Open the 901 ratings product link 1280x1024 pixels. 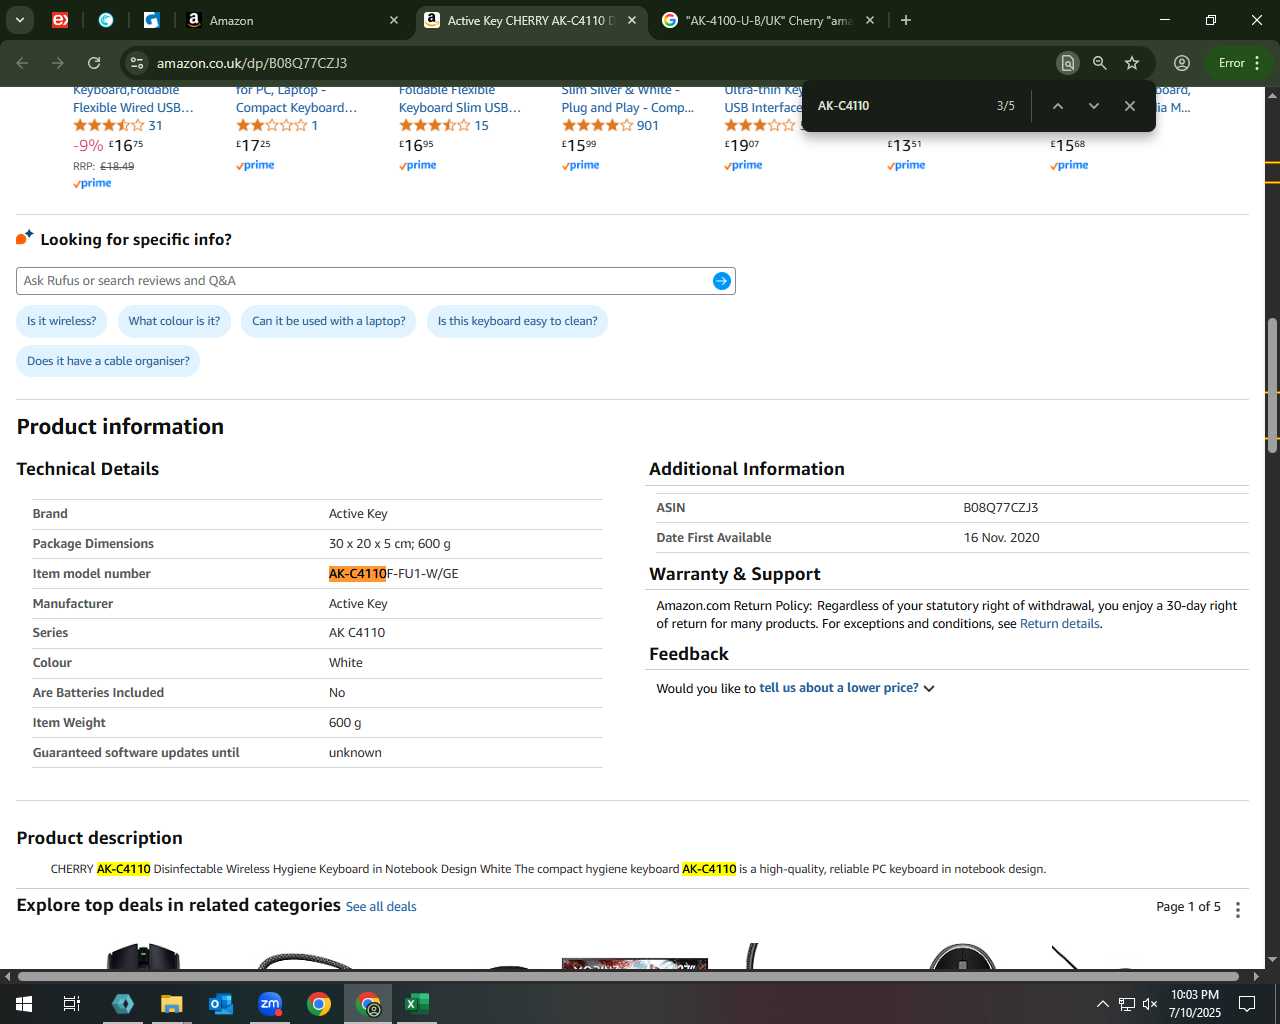648,125
